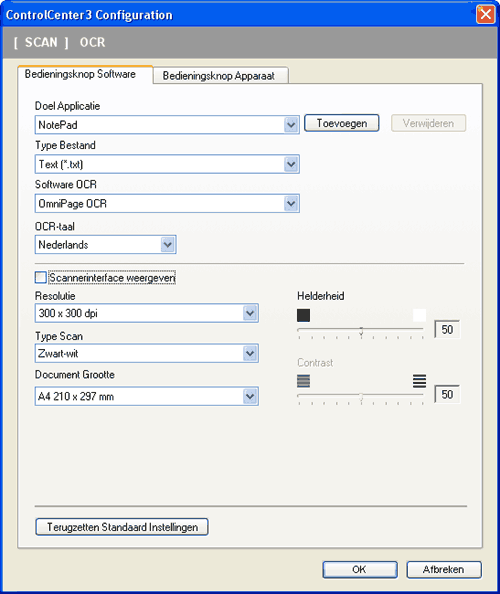This screenshot has width=500, height=594.
Task: Click the Helderheid value field showing 50
Action: 447,330
